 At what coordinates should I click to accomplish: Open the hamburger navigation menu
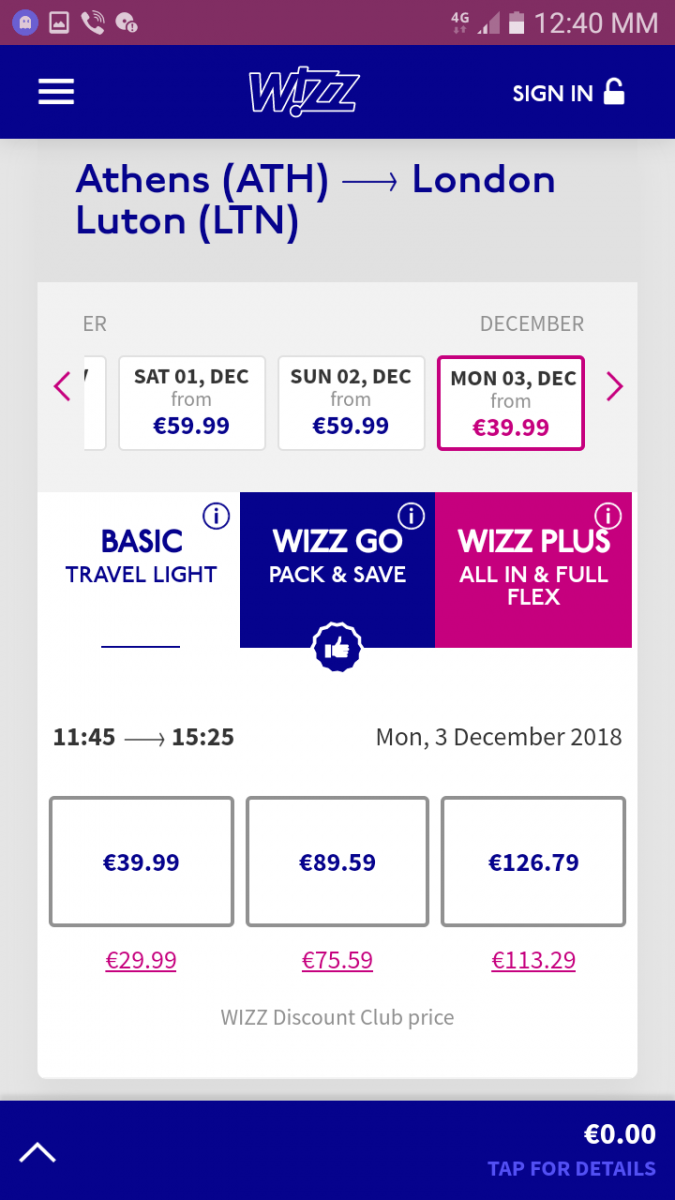point(56,92)
